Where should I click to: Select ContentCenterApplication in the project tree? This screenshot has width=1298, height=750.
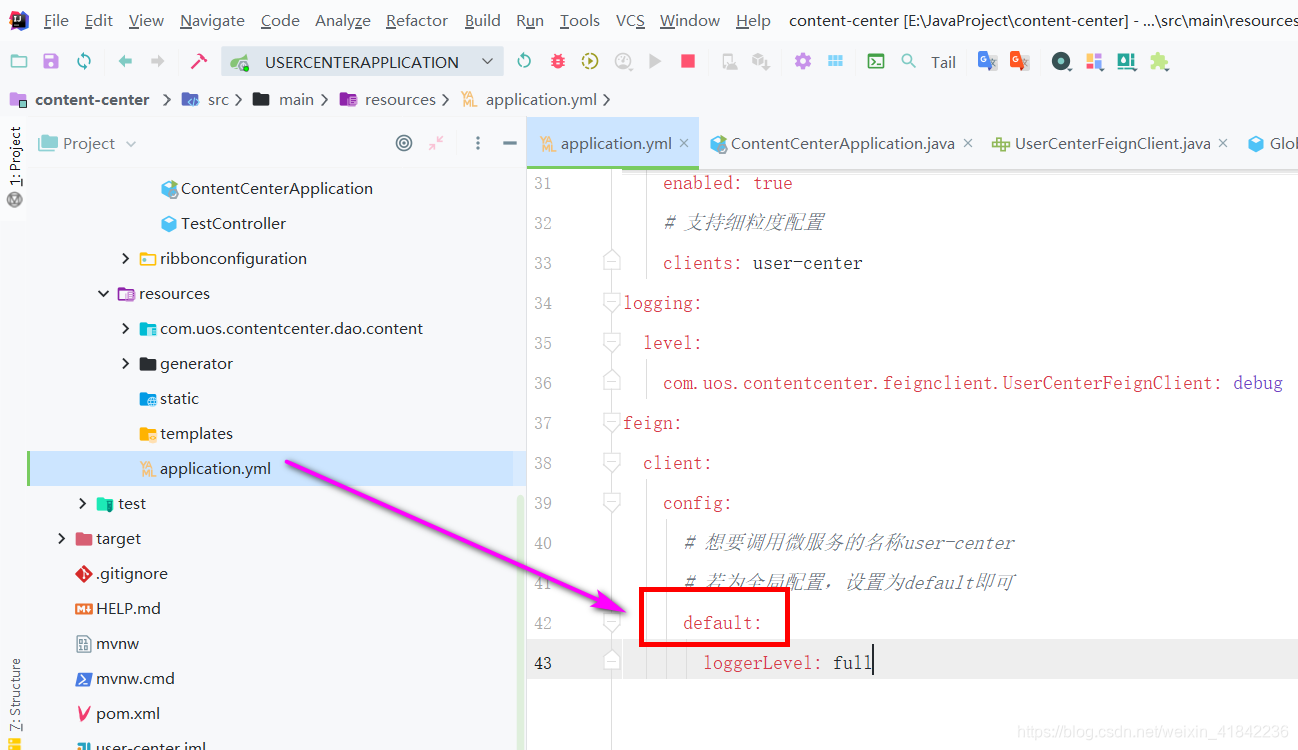276,189
